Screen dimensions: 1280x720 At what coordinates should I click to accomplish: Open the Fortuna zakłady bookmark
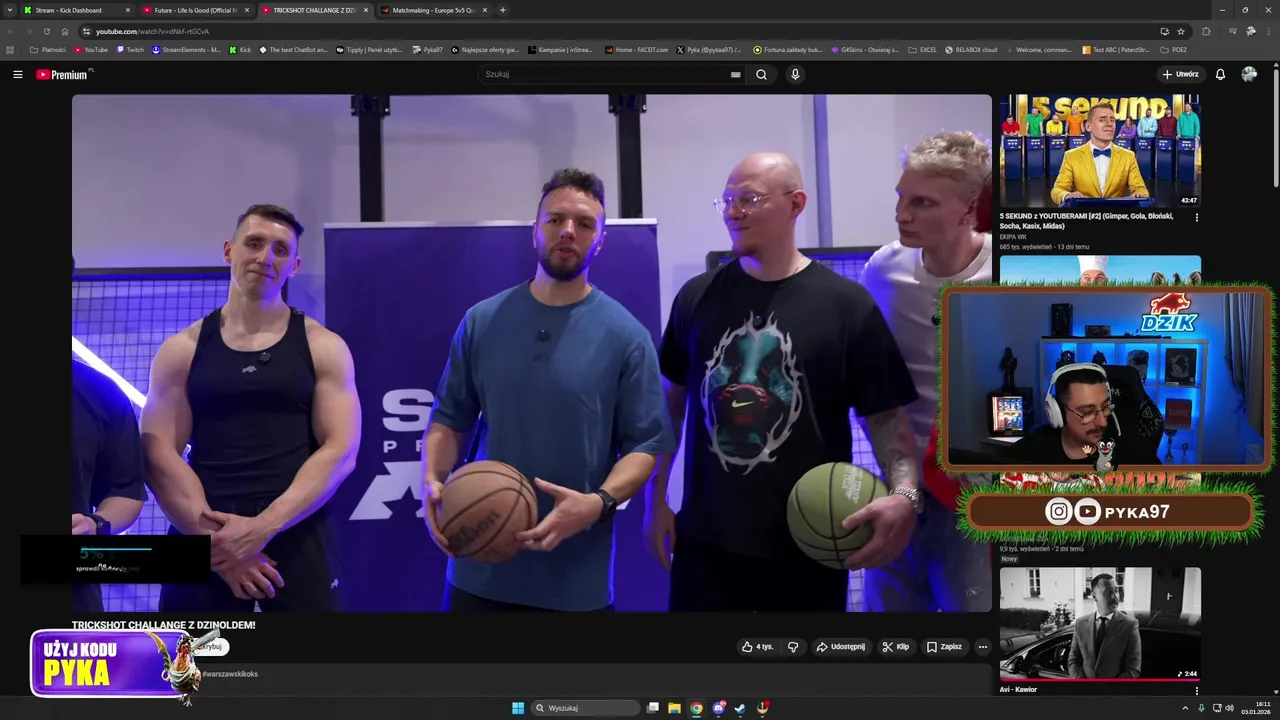click(x=788, y=49)
